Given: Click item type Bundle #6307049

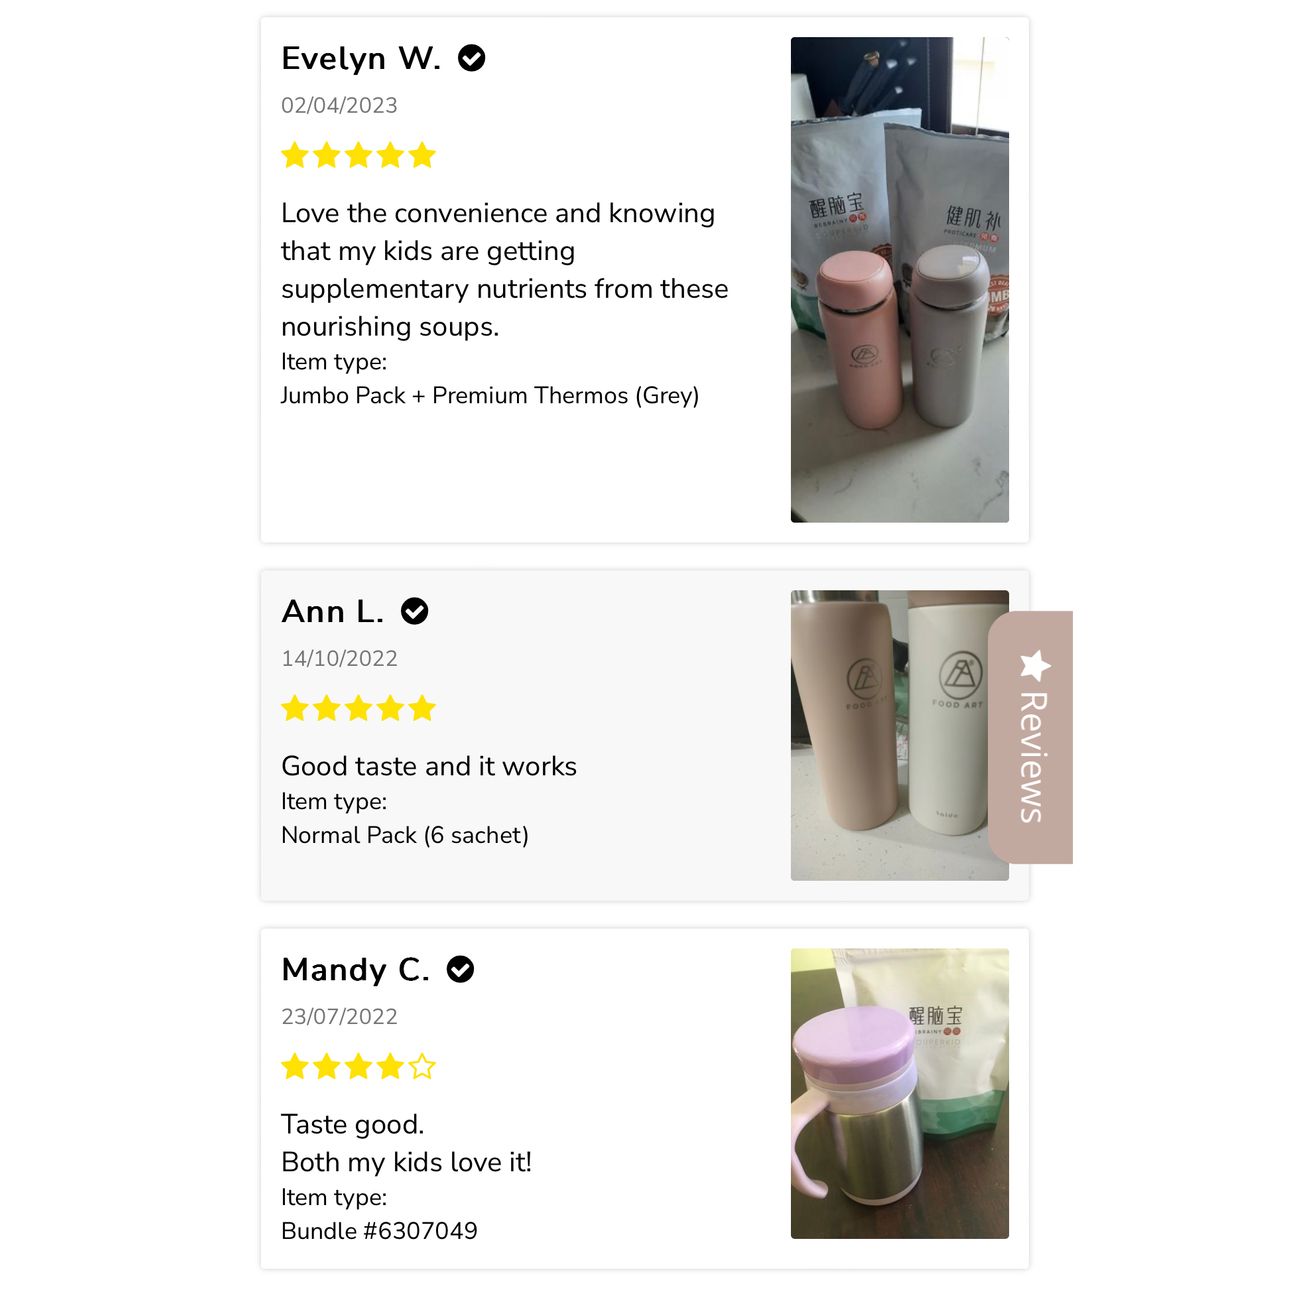Looking at the screenshot, I should 379,1231.
